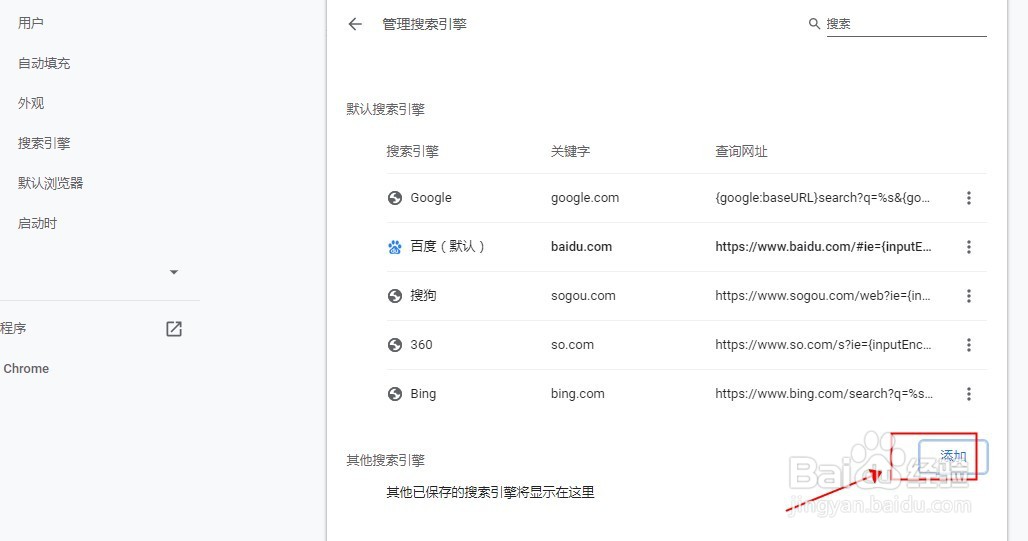Go to 外观 settings section
Viewport: 1028px width, 541px height.
point(31,103)
